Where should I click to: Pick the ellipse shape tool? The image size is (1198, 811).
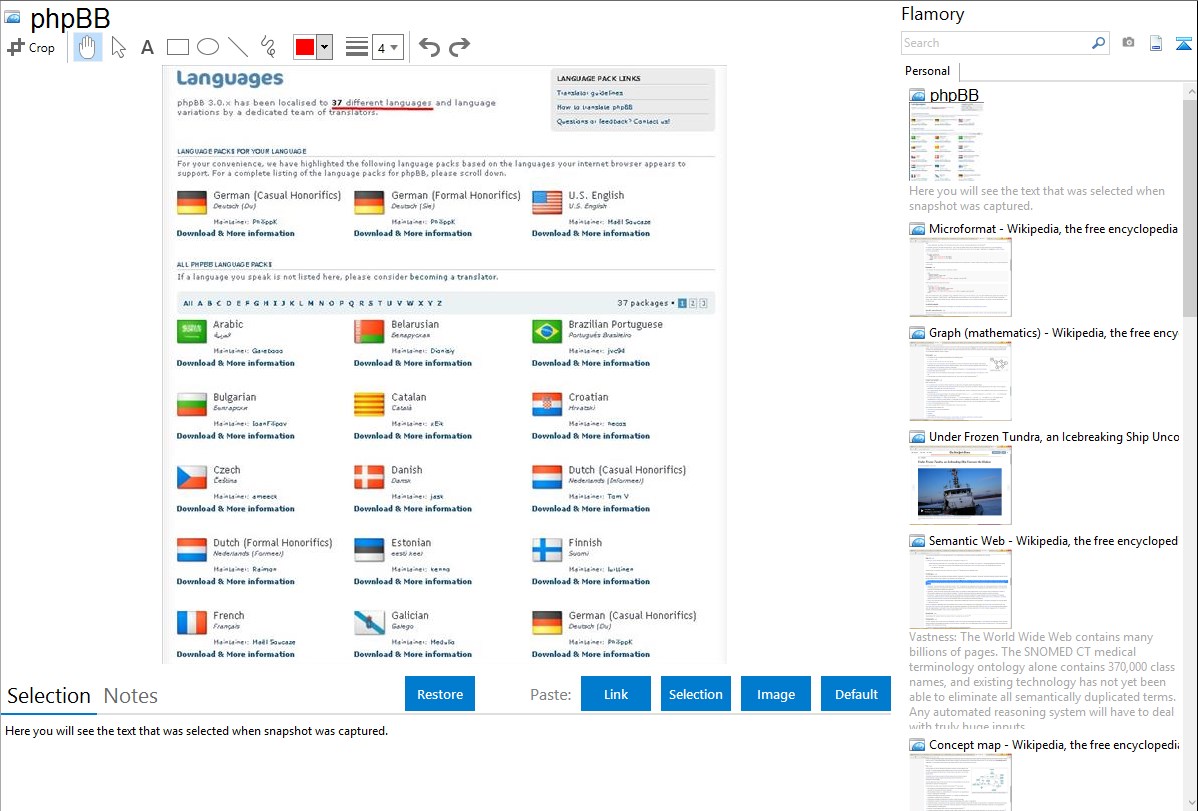(208, 47)
